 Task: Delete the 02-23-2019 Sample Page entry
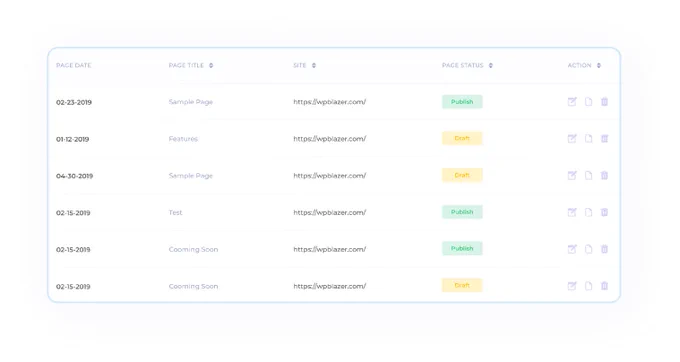tap(604, 101)
